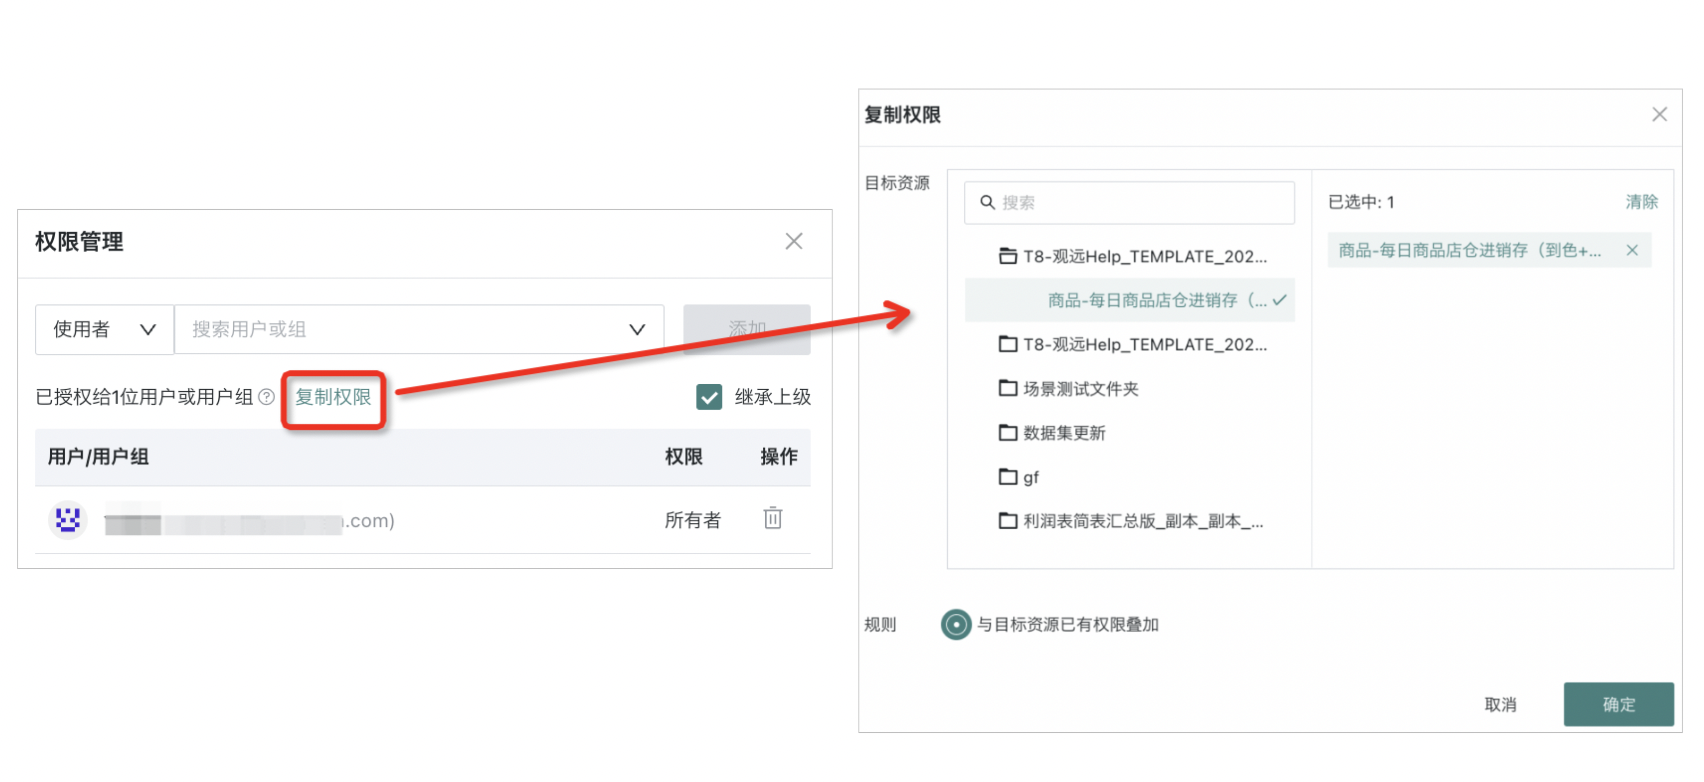This screenshot has width=1704, height=782.
Task: Click the user avatar icon in the list
Action: tap(68, 520)
